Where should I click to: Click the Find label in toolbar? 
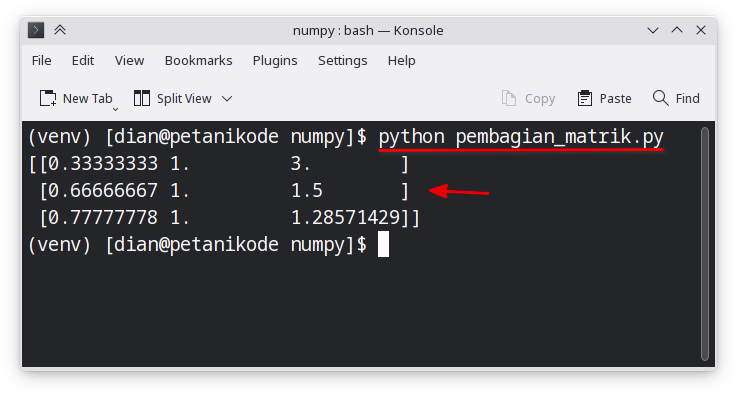[x=687, y=99]
